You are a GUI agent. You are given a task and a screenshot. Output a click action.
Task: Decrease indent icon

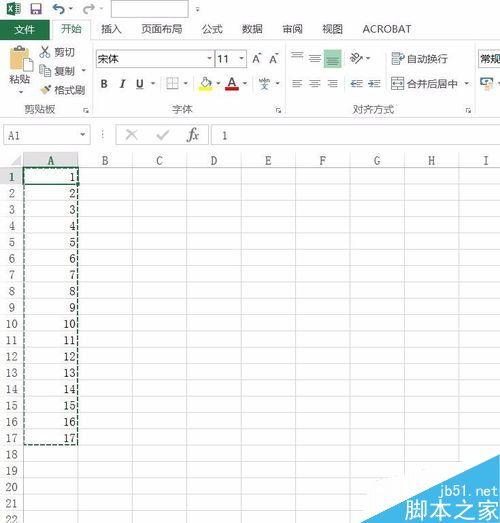click(x=357, y=83)
